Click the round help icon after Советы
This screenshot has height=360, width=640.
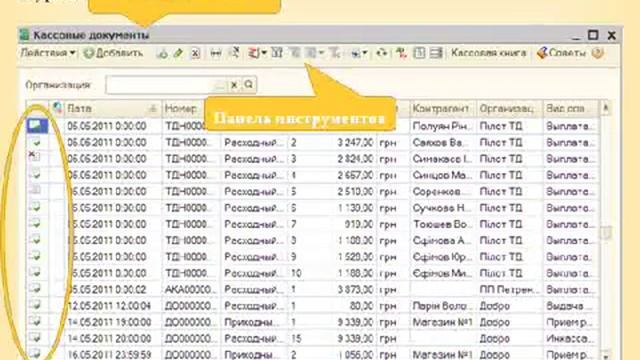coord(598,53)
